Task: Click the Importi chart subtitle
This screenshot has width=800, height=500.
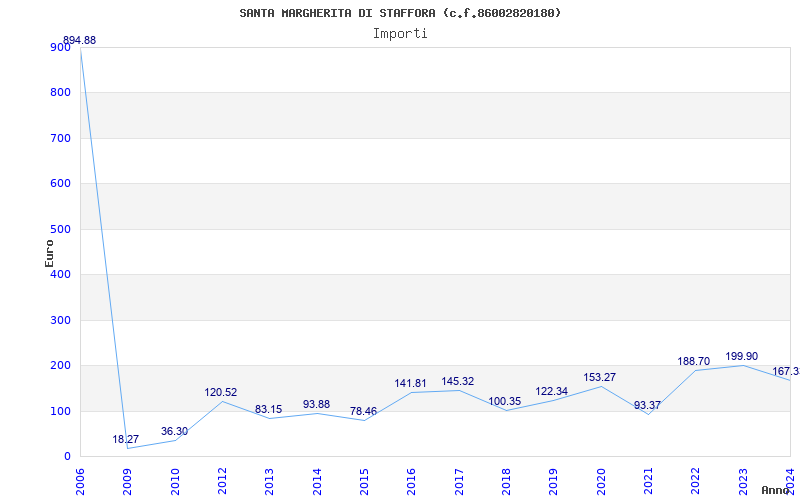Action: coord(400,33)
